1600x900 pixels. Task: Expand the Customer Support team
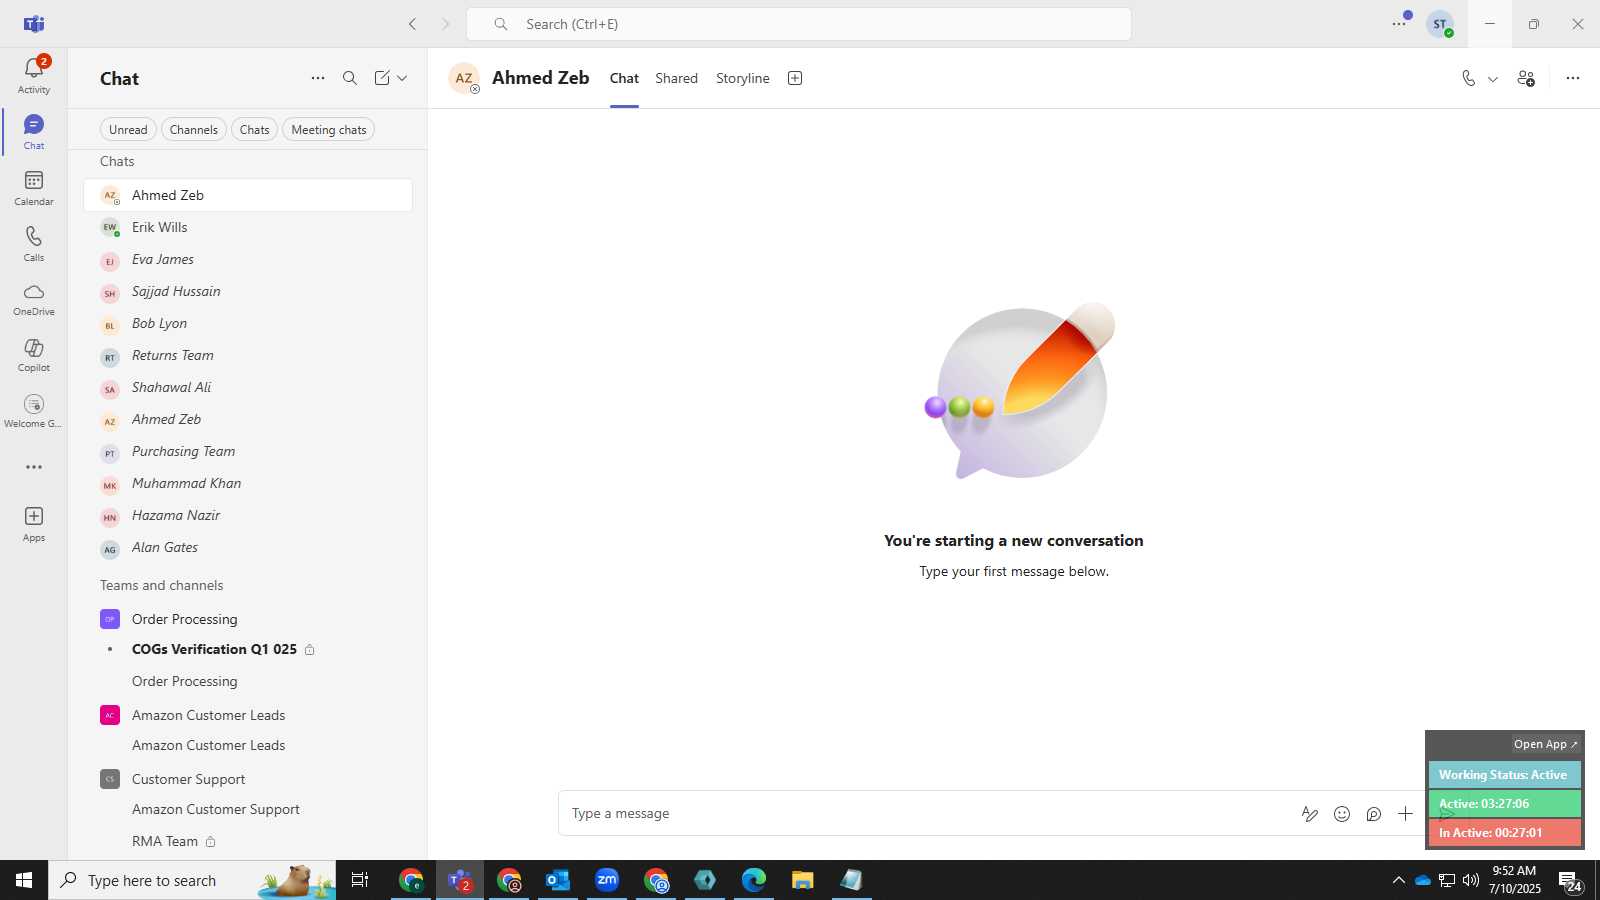point(248,779)
